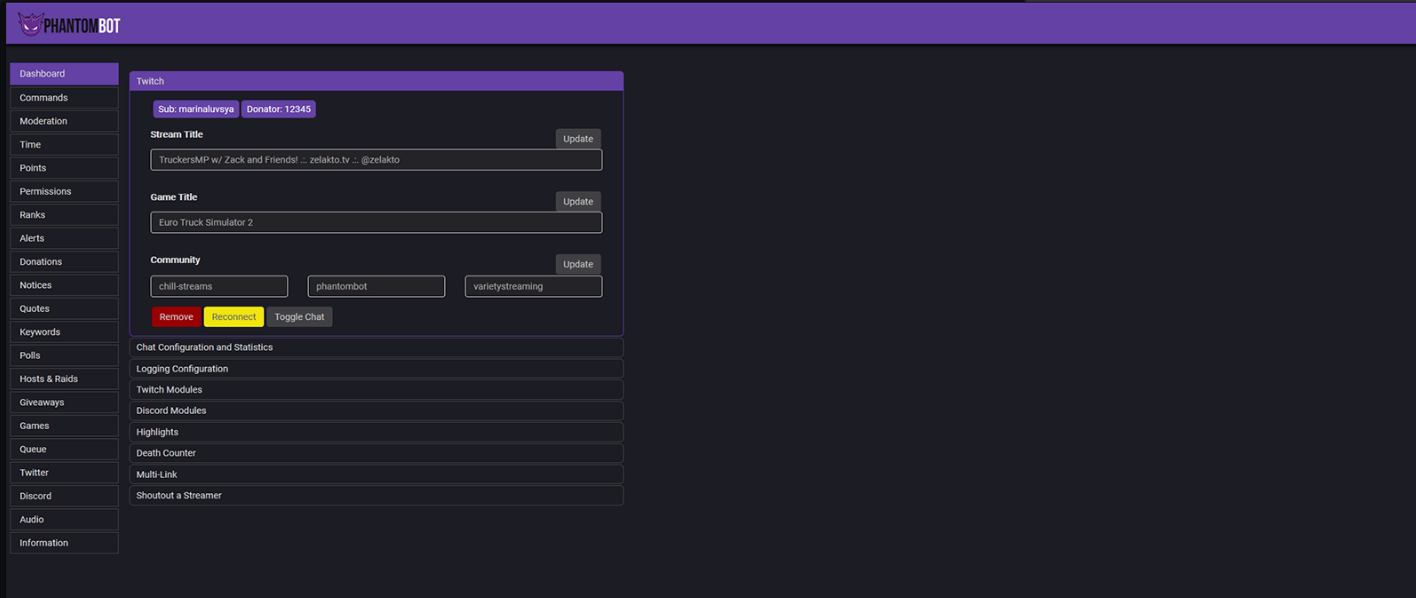Expand the Multi-Link panel

pyautogui.click(x=376, y=475)
